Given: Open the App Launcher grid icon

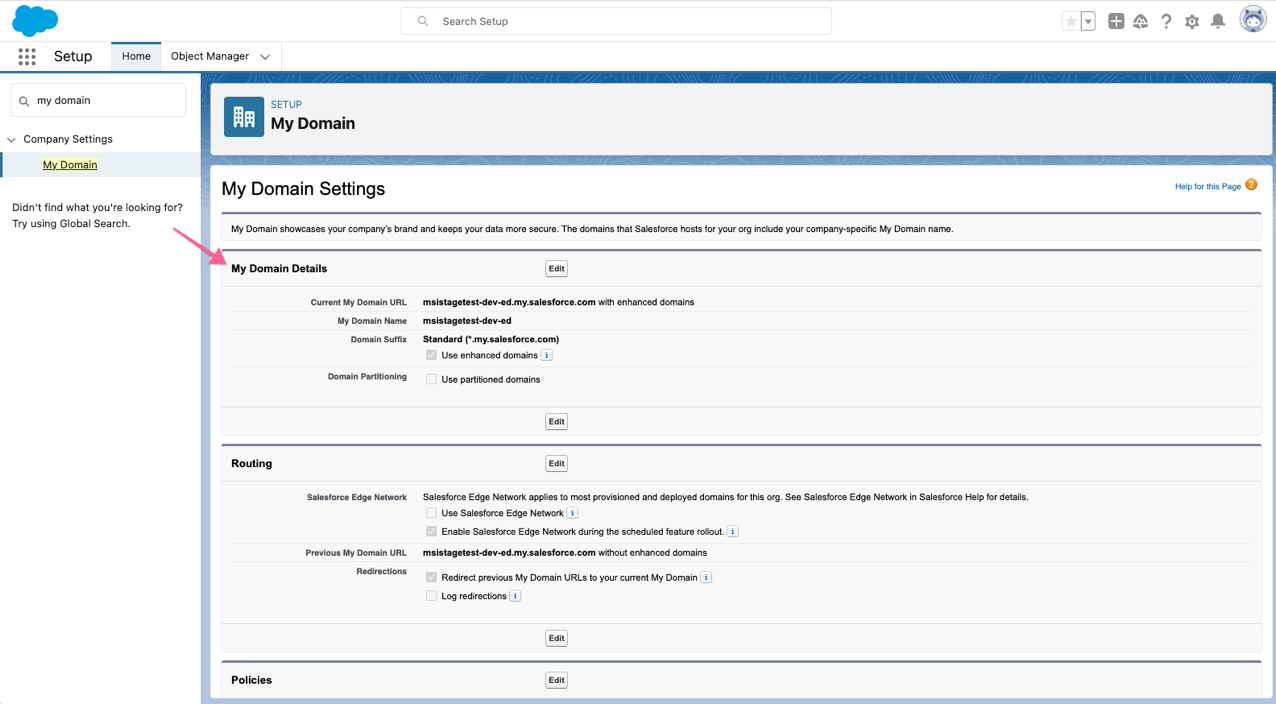Looking at the screenshot, I should click(x=27, y=56).
